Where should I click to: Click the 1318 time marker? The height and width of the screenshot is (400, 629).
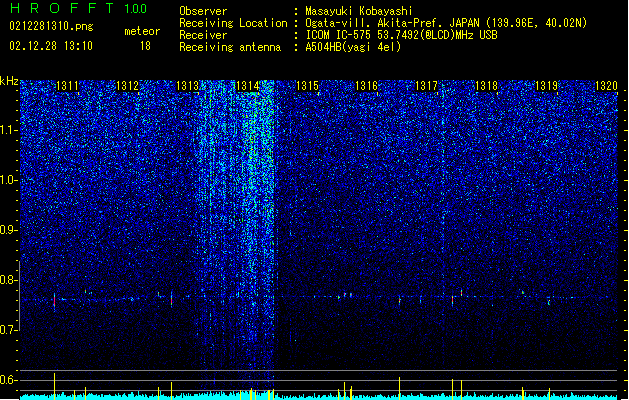(x=486, y=86)
